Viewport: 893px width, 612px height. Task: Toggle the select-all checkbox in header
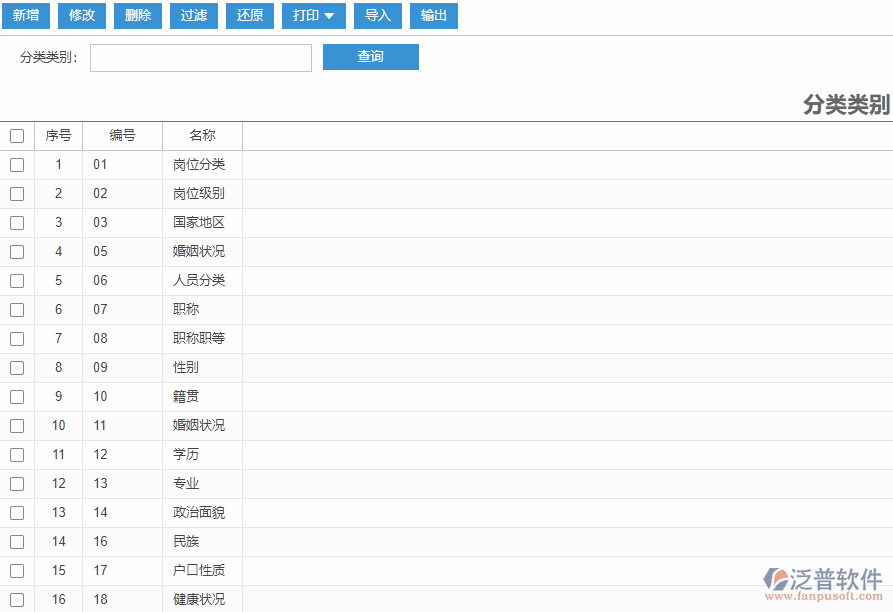coord(17,136)
